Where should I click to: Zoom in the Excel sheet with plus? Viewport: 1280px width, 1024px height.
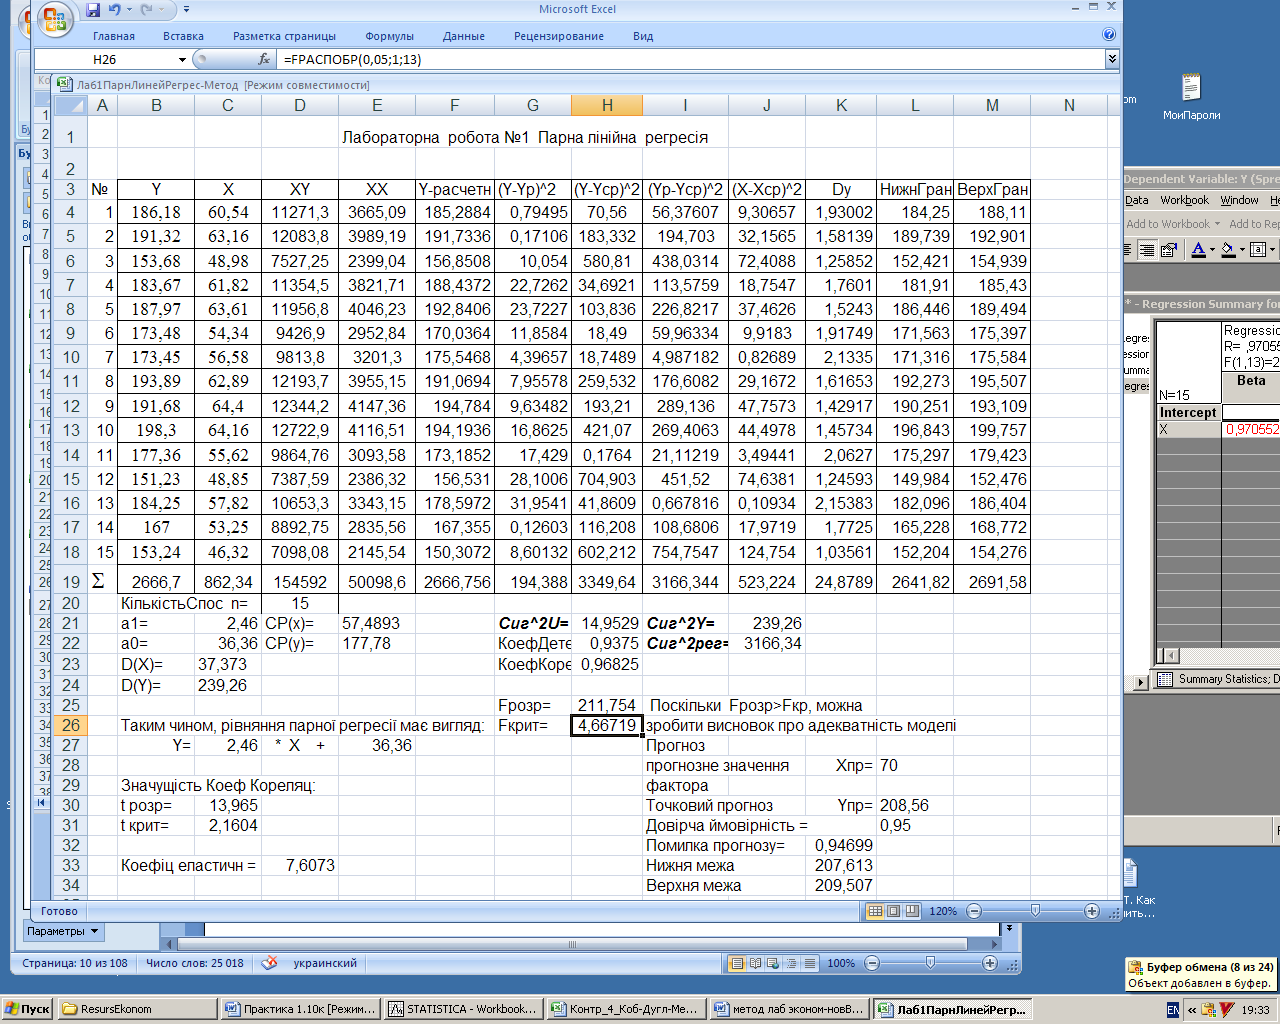1092,911
